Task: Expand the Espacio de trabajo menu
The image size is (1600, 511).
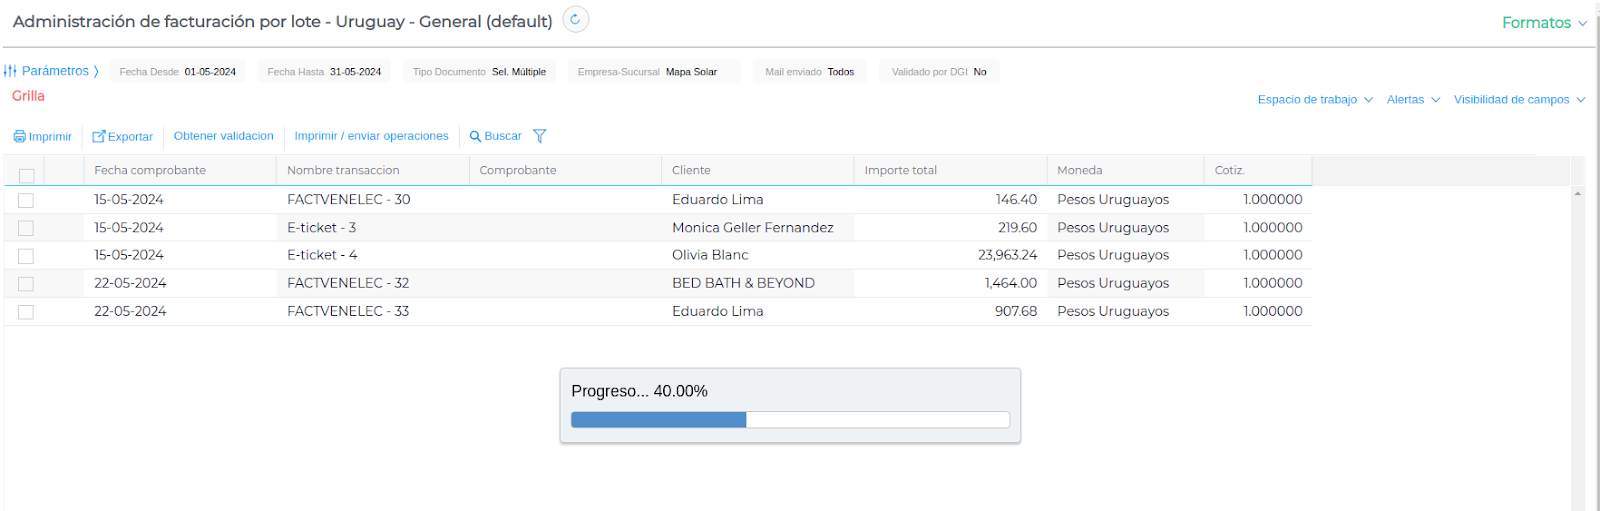Action: pos(1315,100)
